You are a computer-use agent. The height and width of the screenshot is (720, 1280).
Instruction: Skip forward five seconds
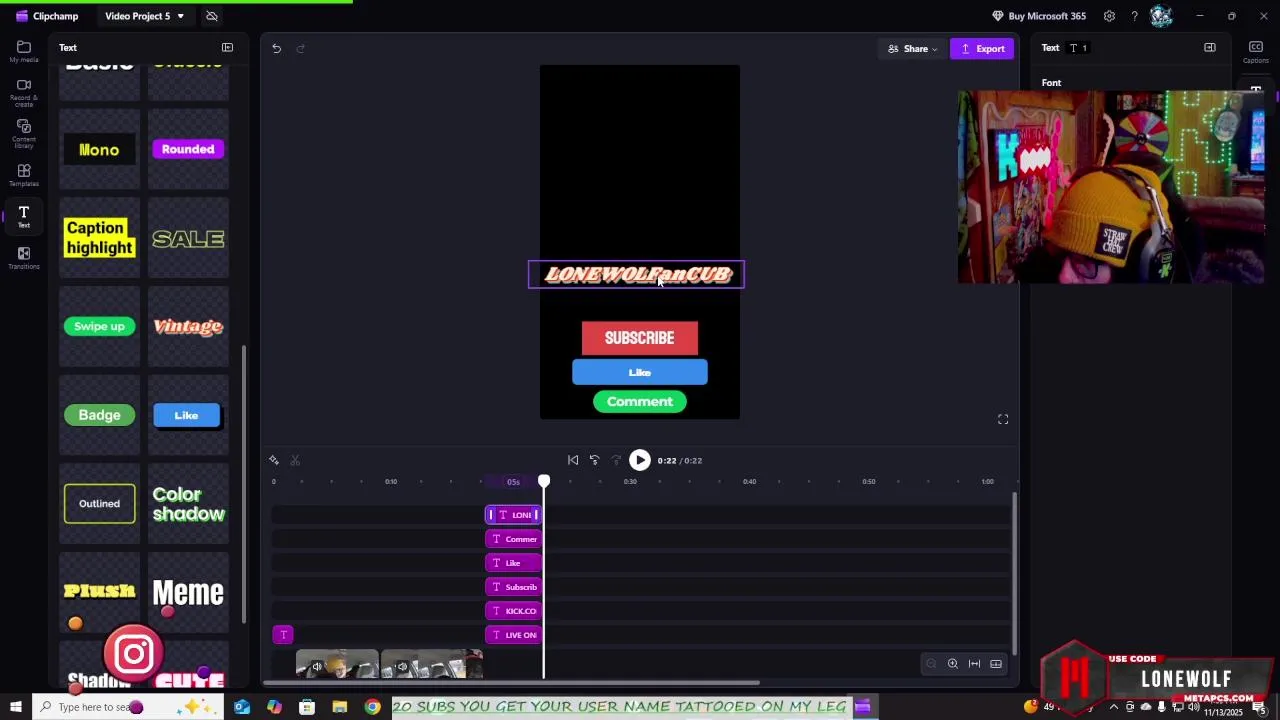tap(616, 460)
